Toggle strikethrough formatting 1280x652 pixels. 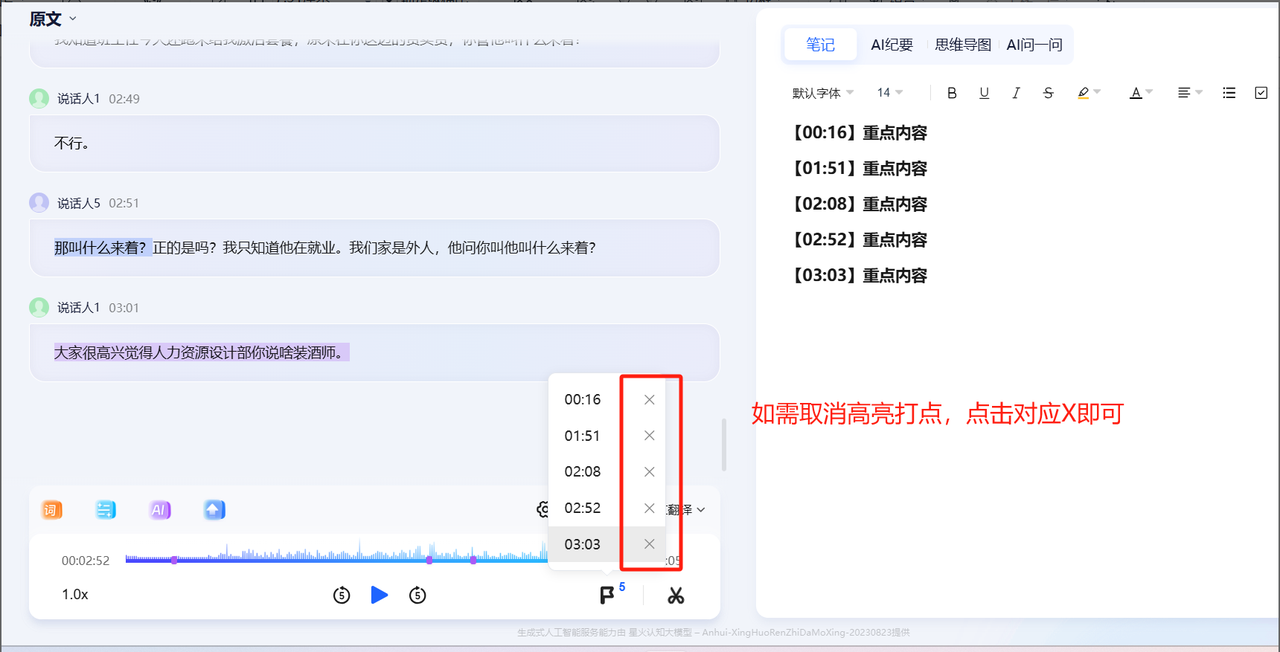pos(1048,93)
